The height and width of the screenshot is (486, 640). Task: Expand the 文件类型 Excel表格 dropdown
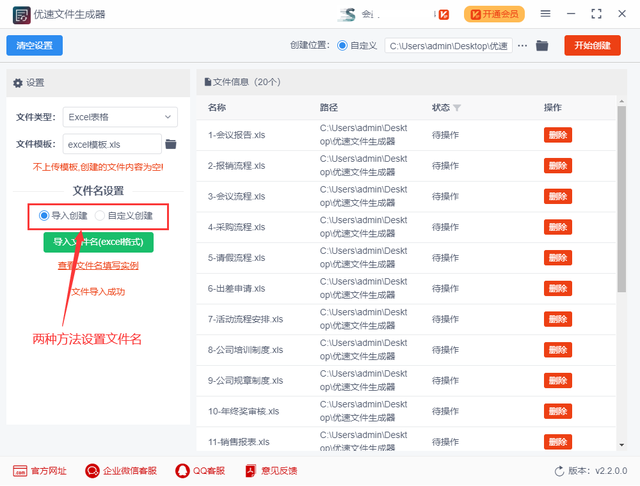pyautogui.click(x=120, y=117)
